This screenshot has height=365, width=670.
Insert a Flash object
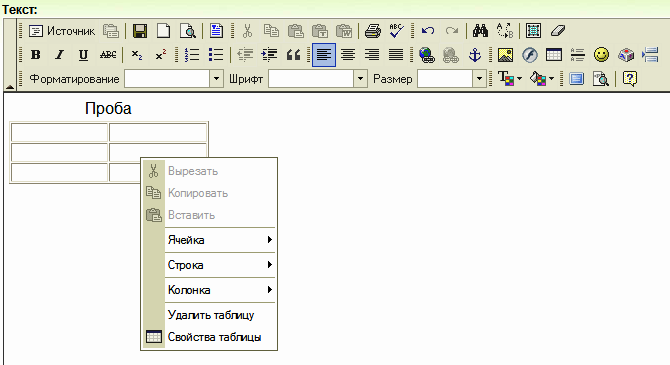(530, 55)
